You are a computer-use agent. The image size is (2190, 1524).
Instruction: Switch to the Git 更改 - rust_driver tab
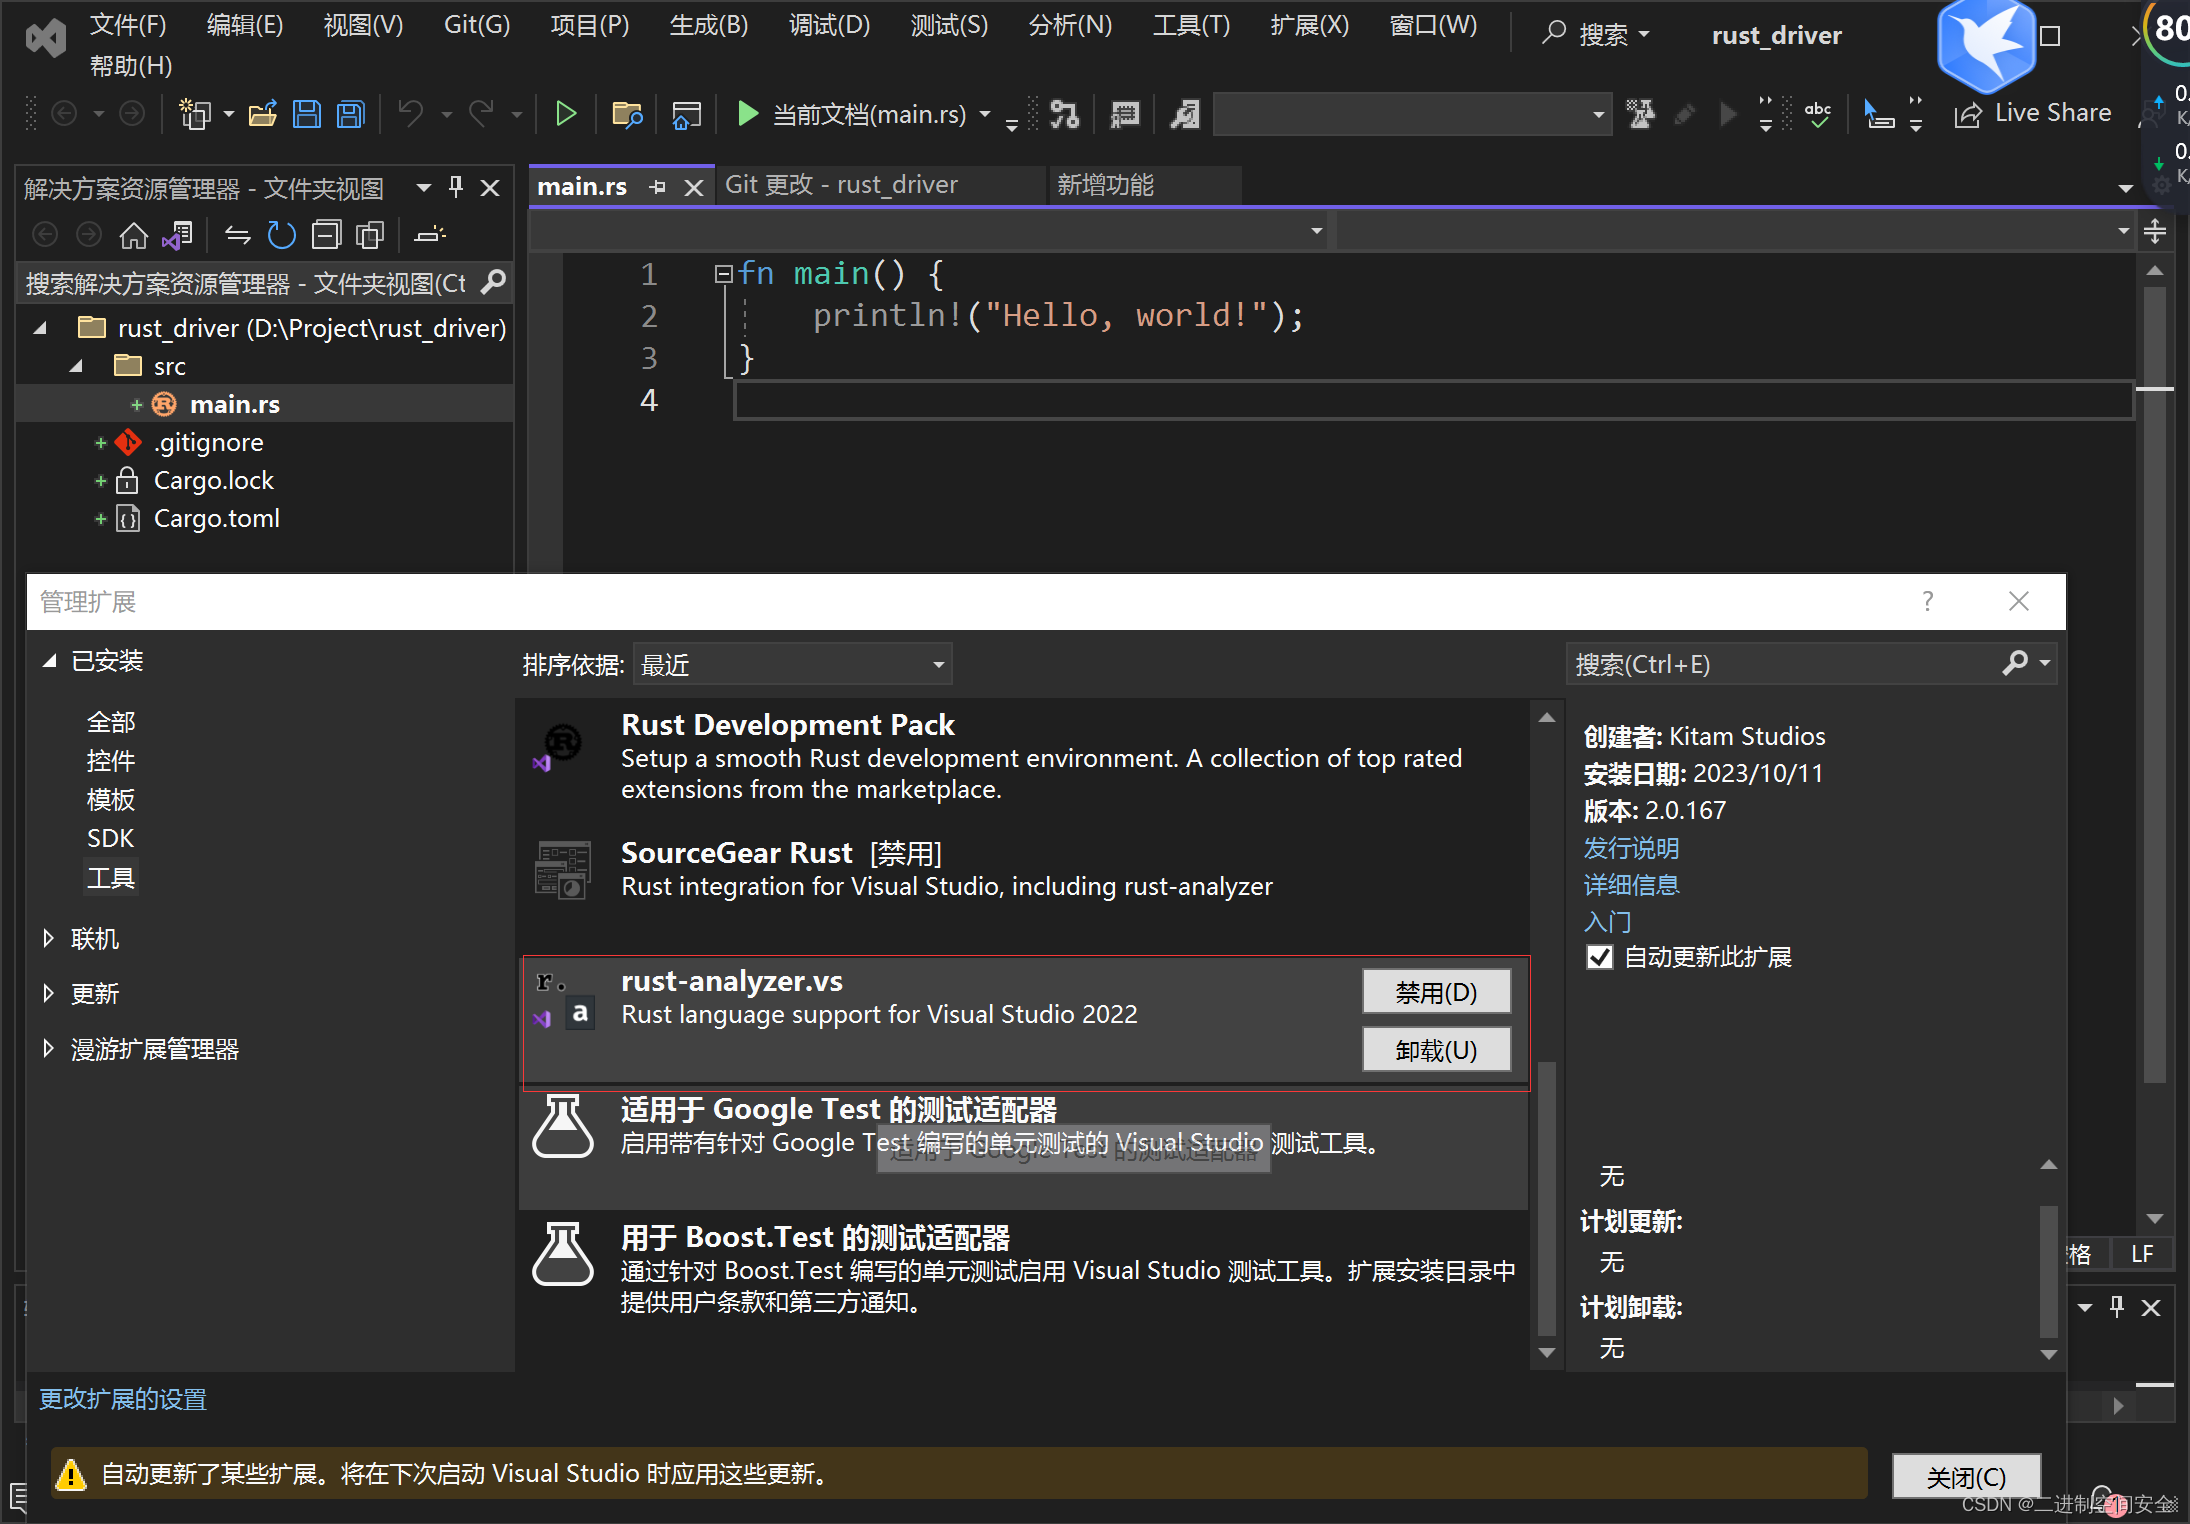pos(841,185)
